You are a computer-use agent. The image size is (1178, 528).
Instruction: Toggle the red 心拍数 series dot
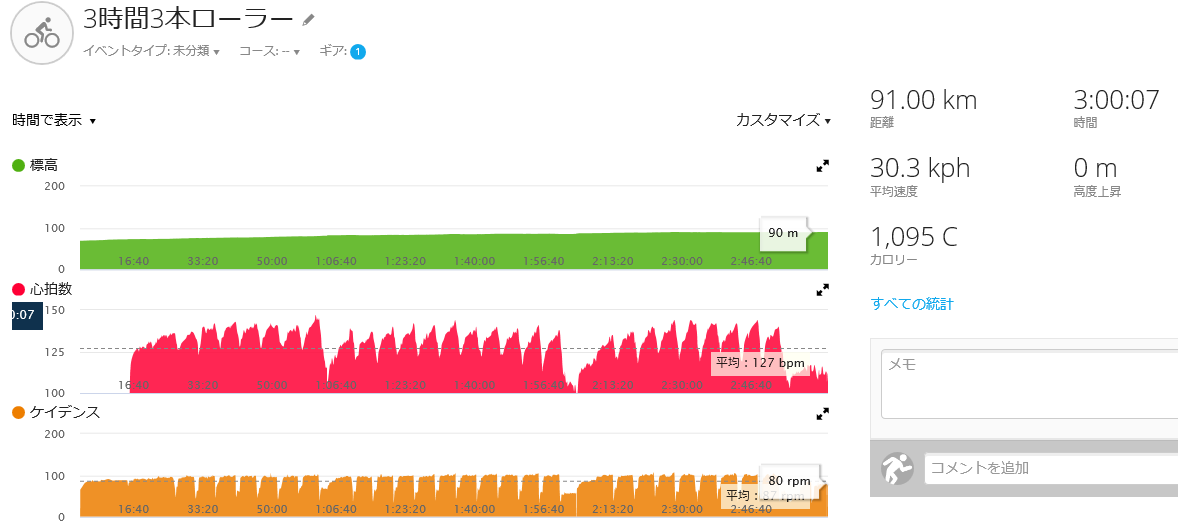pyautogui.click(x=19, y=289)
